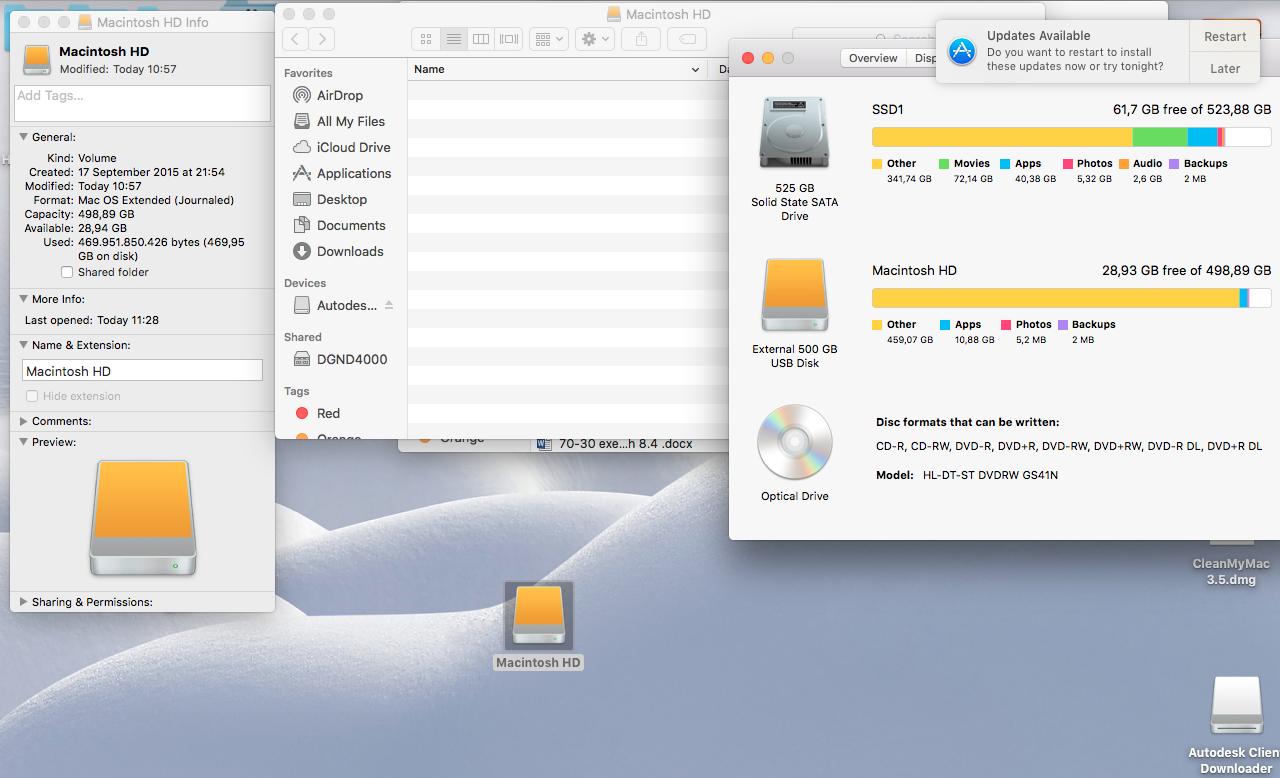Collapse the General section in Info window
This screenshot has height=778, width=1280.
pyautogui.click(x=24, y=137)
